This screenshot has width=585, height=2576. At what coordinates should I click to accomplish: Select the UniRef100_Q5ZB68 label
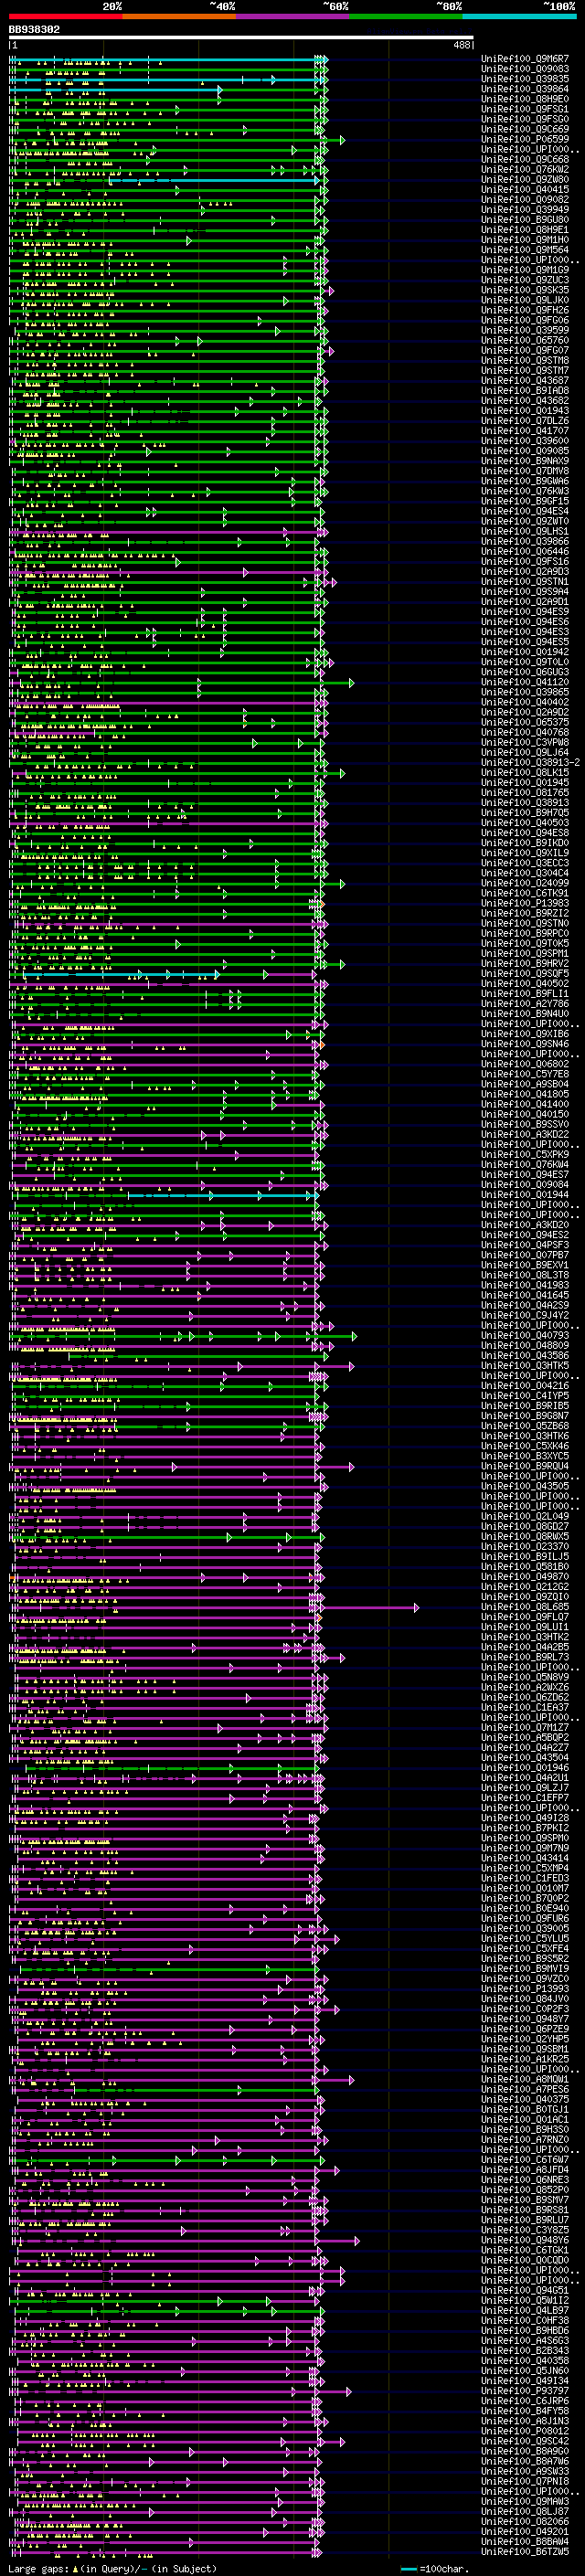[x=525, y=1427]
